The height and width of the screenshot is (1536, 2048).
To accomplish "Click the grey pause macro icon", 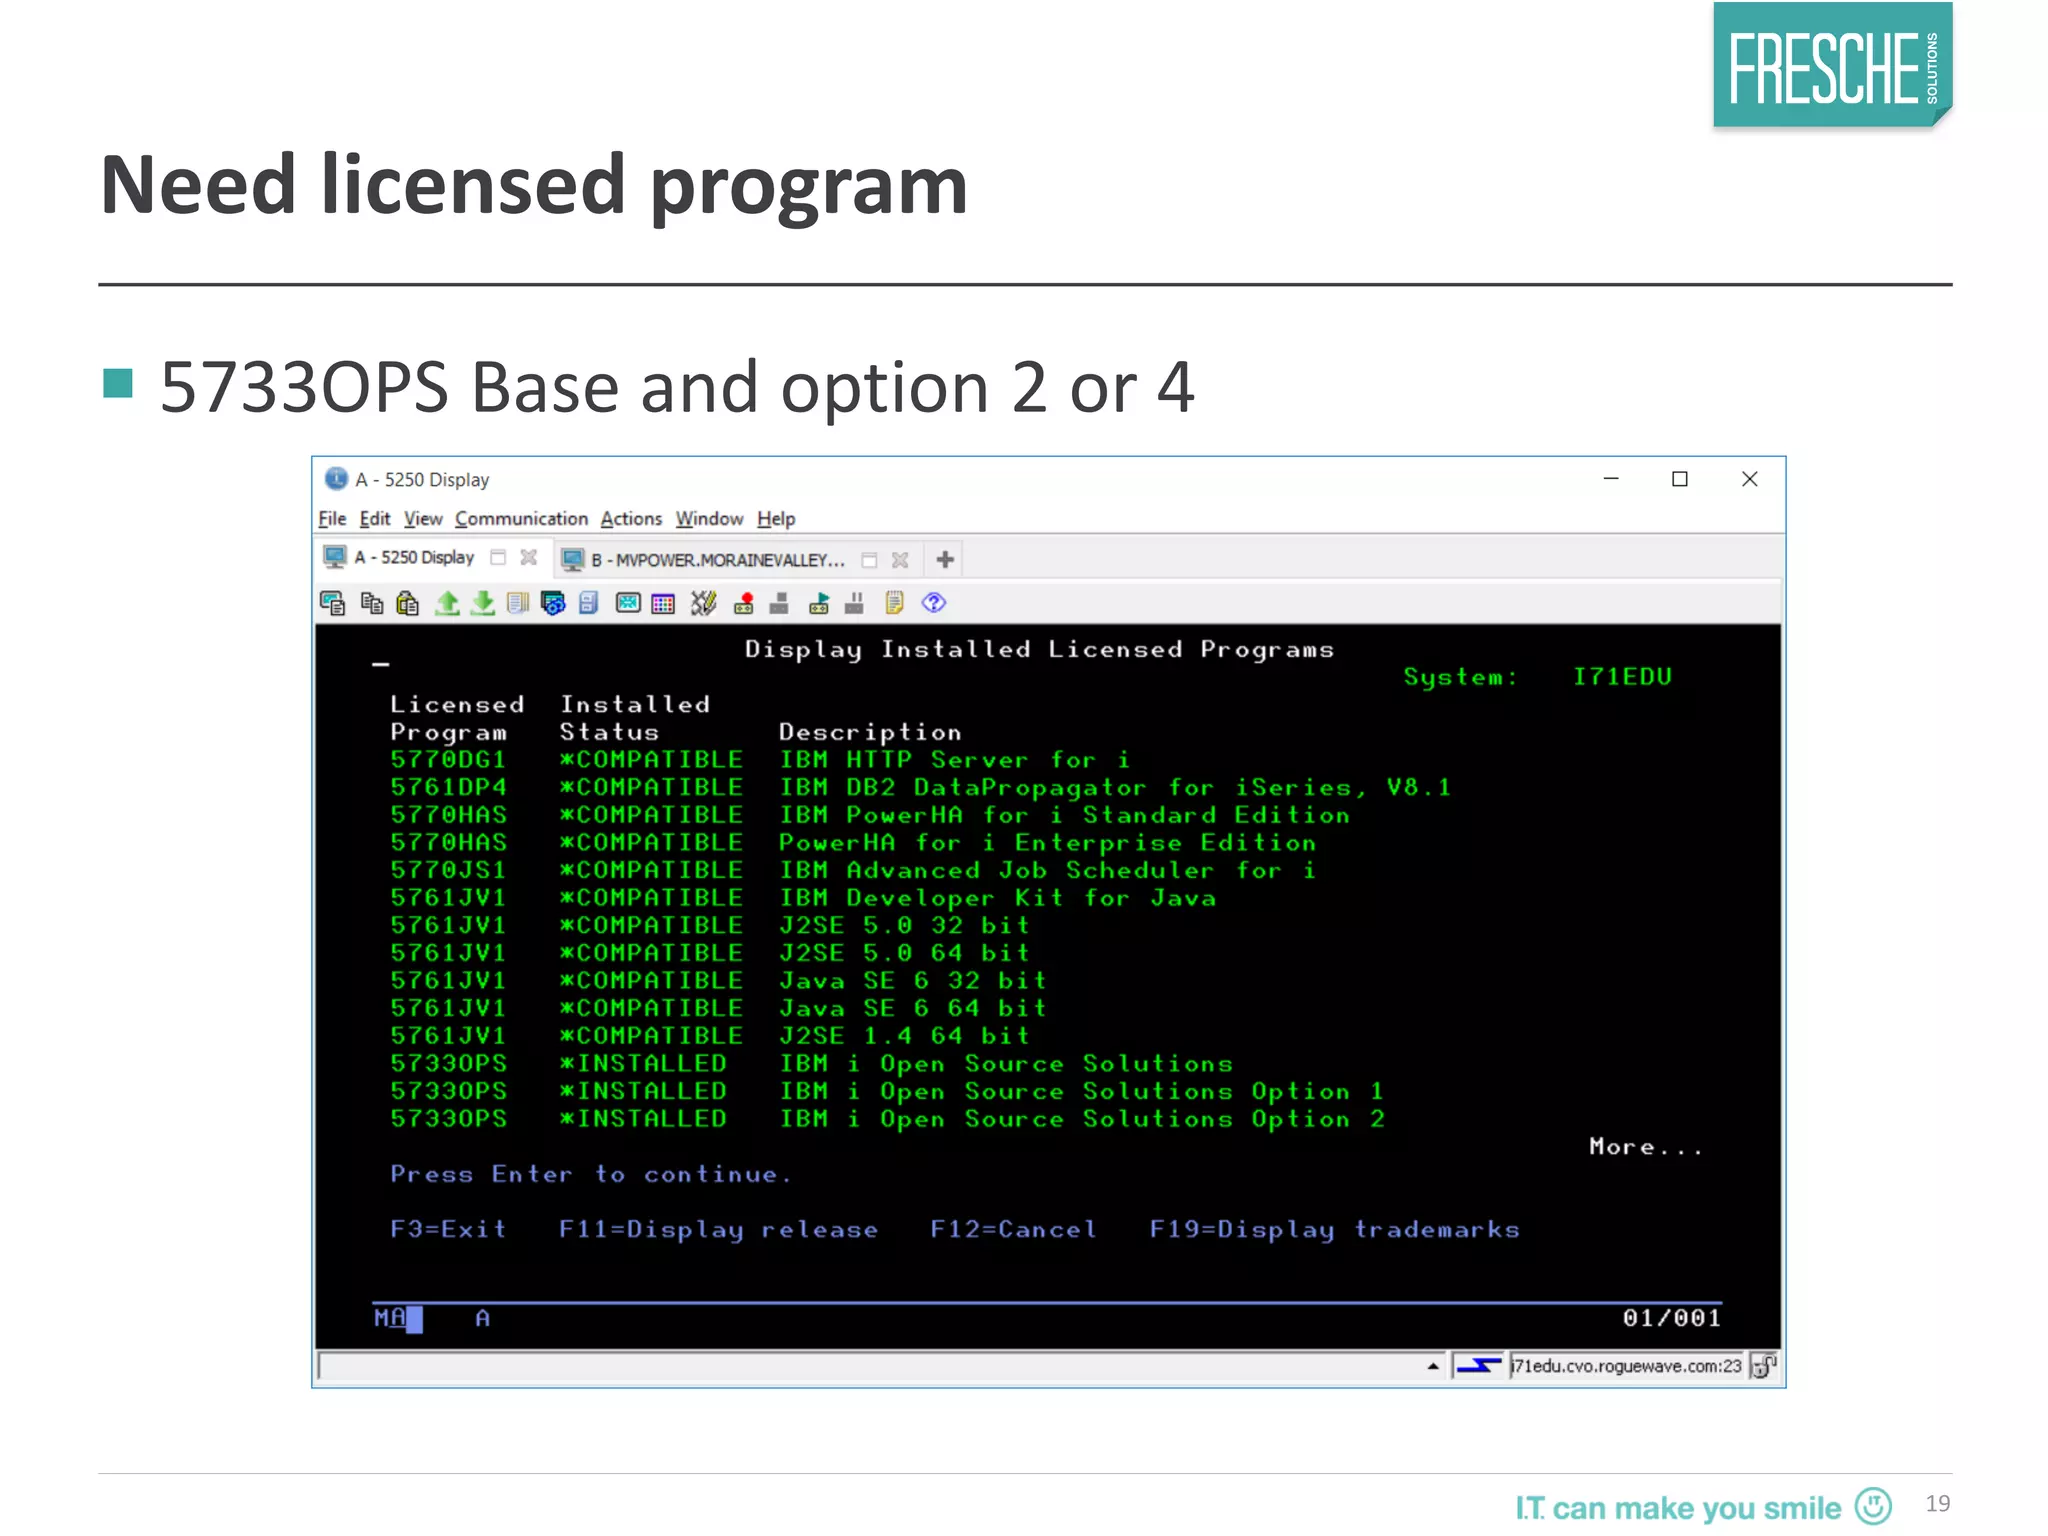I will click(x=854, y=603).
